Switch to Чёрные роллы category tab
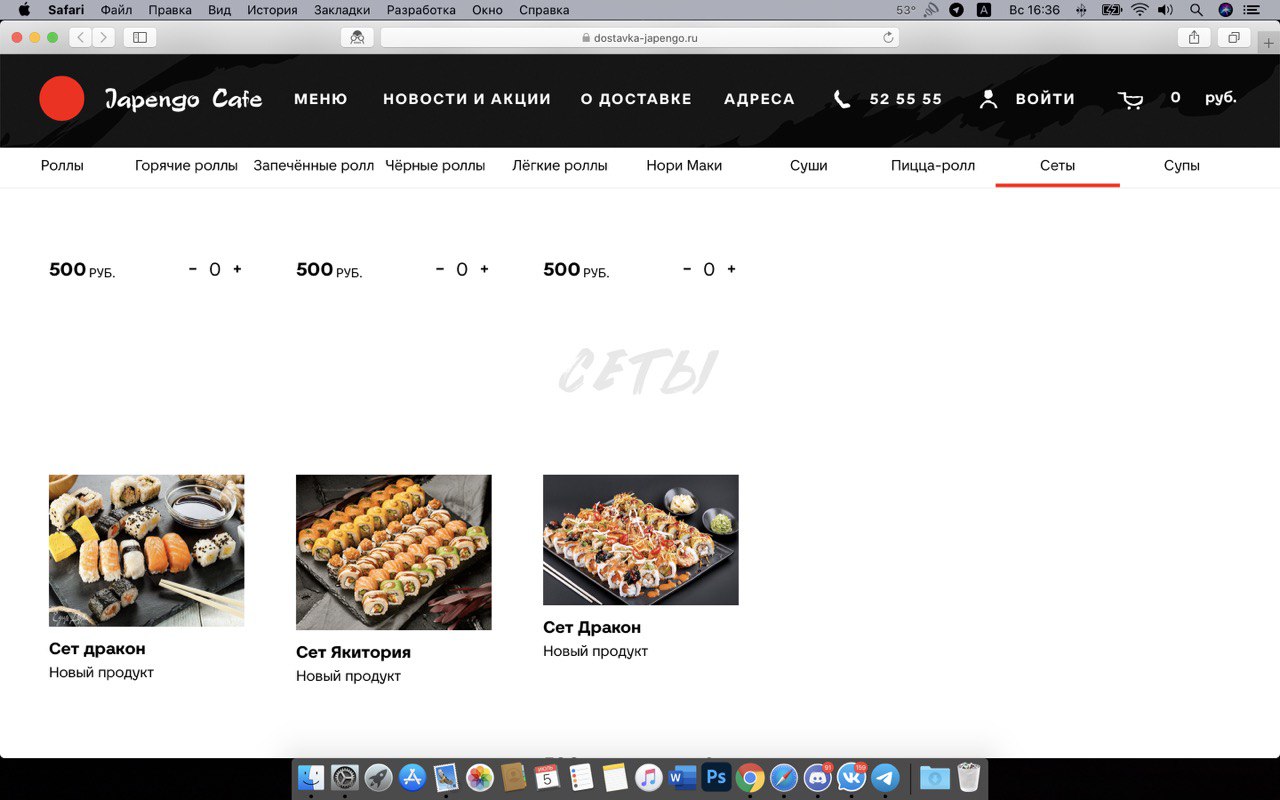Screen dimensions: 1280x800 click(x=435, y=166)
